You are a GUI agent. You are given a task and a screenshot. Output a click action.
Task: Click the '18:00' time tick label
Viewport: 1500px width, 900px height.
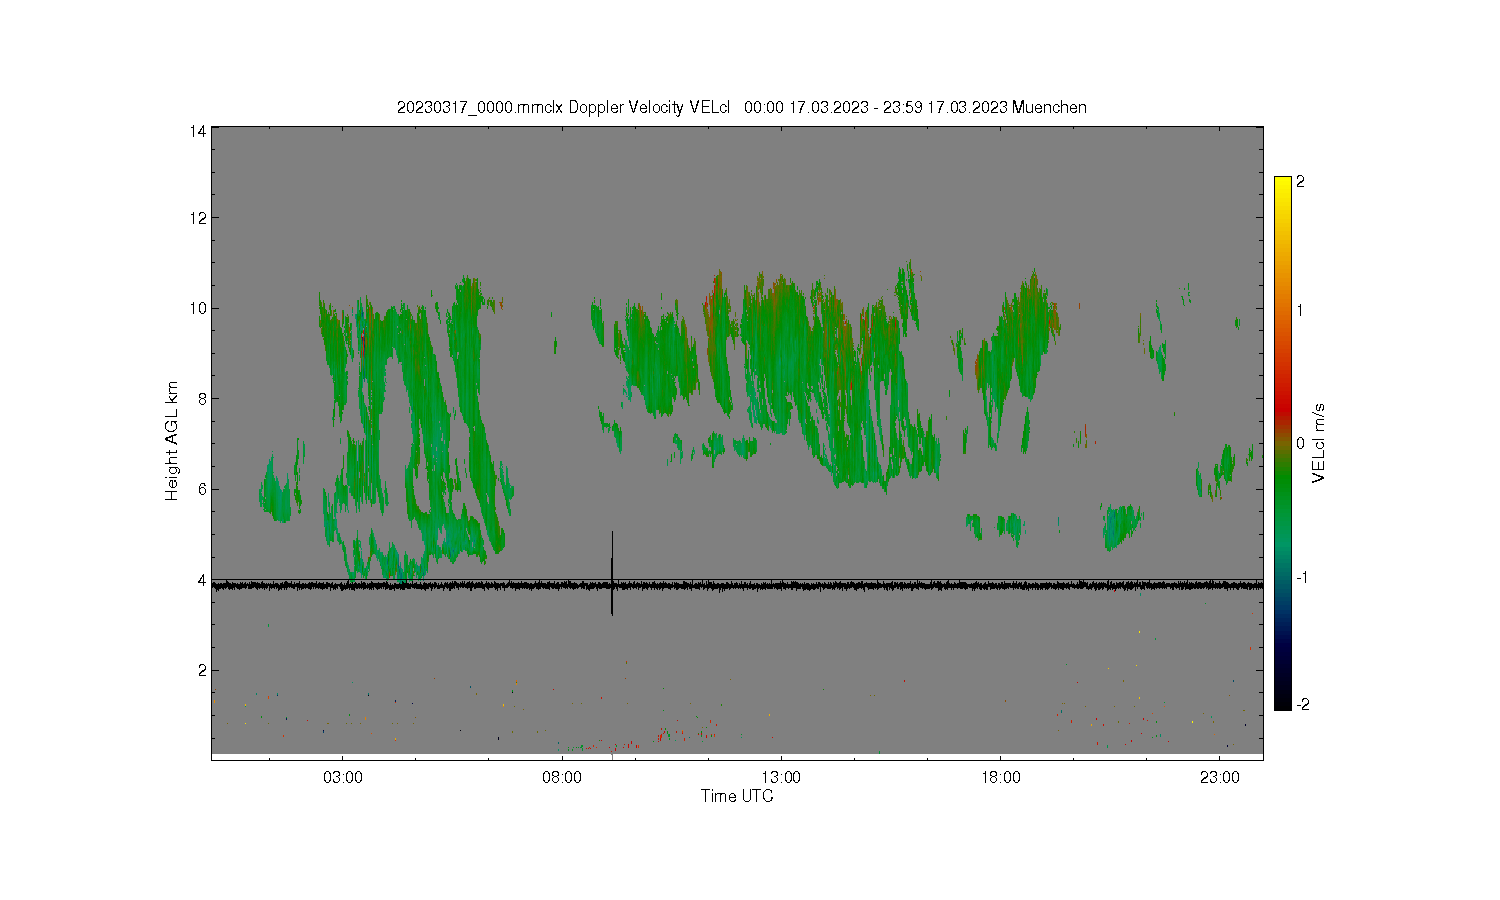pos(1000,777)
